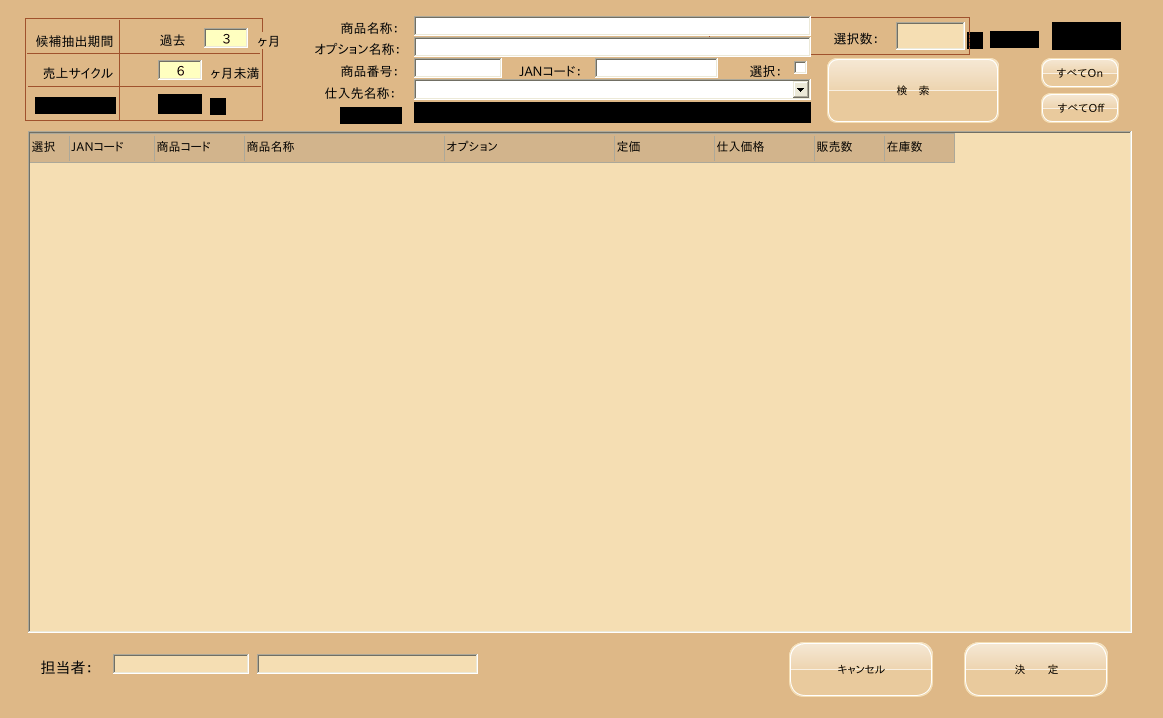The height and width of the screenshot is (718, 1163).
Task: Click the 担当者: label
Action: click(x=66, y=668)
